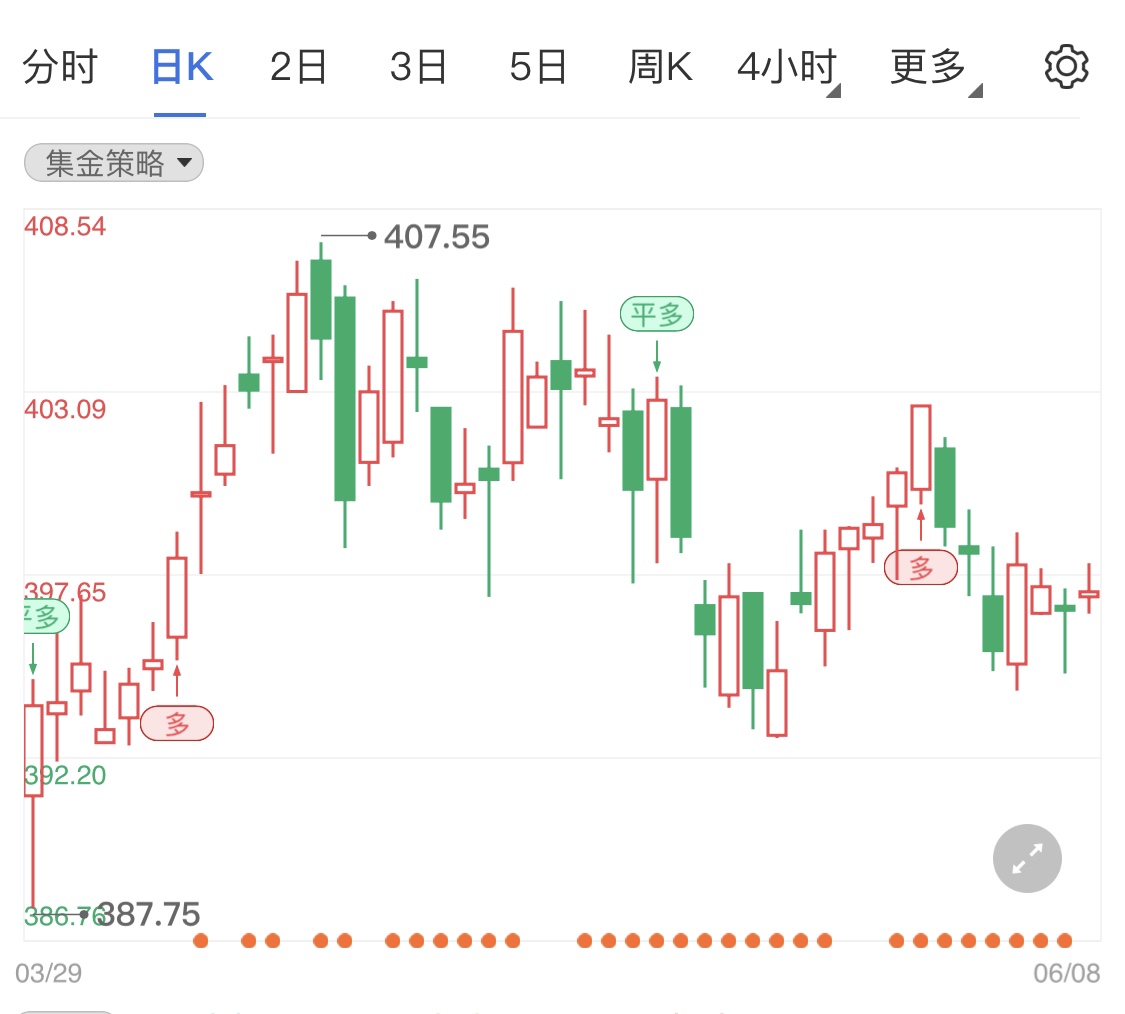Viewport: 1125px width, 1014px height.
Task: Select the green 平多 signal bubble near the peak
Action: pos(657,313)
